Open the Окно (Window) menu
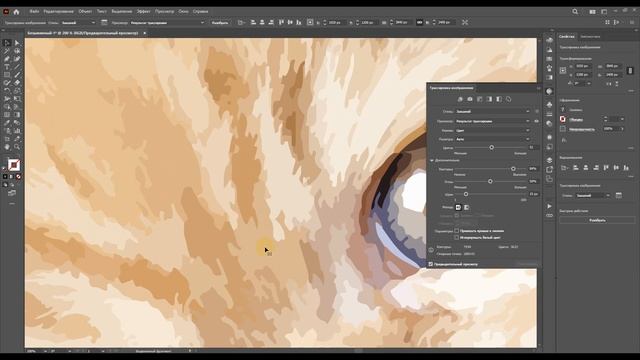The image size is (640, 360). tap(183, 11)
